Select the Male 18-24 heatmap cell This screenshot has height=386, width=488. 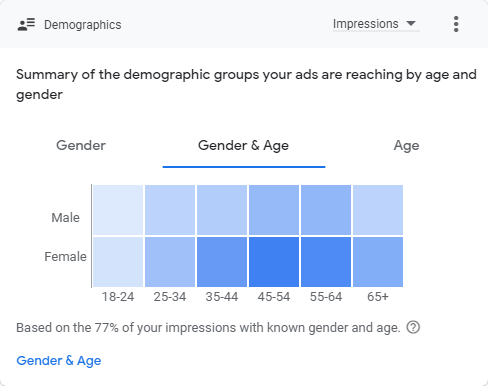coord(118,210)
